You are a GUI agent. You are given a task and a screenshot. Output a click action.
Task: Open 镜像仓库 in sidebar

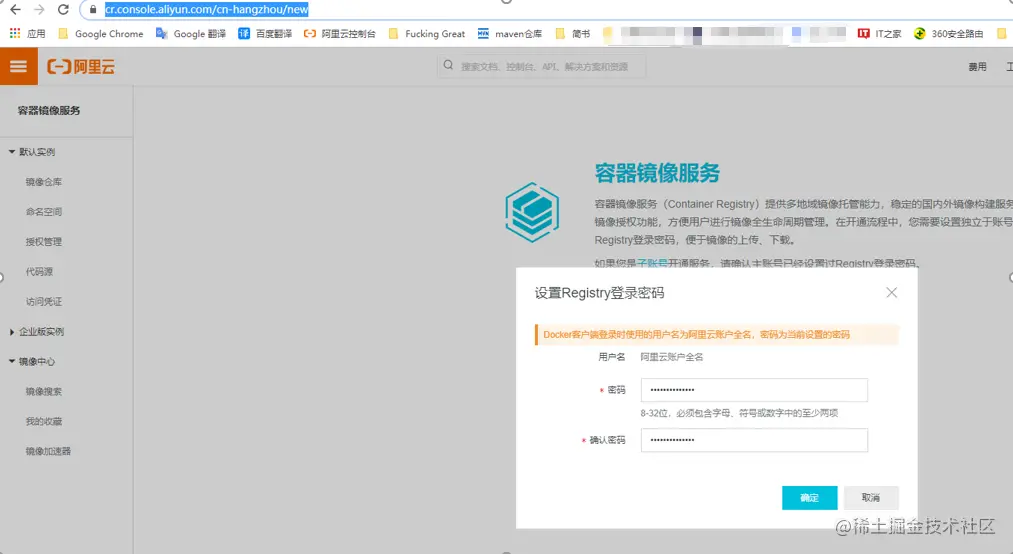[x=44, y=182]
